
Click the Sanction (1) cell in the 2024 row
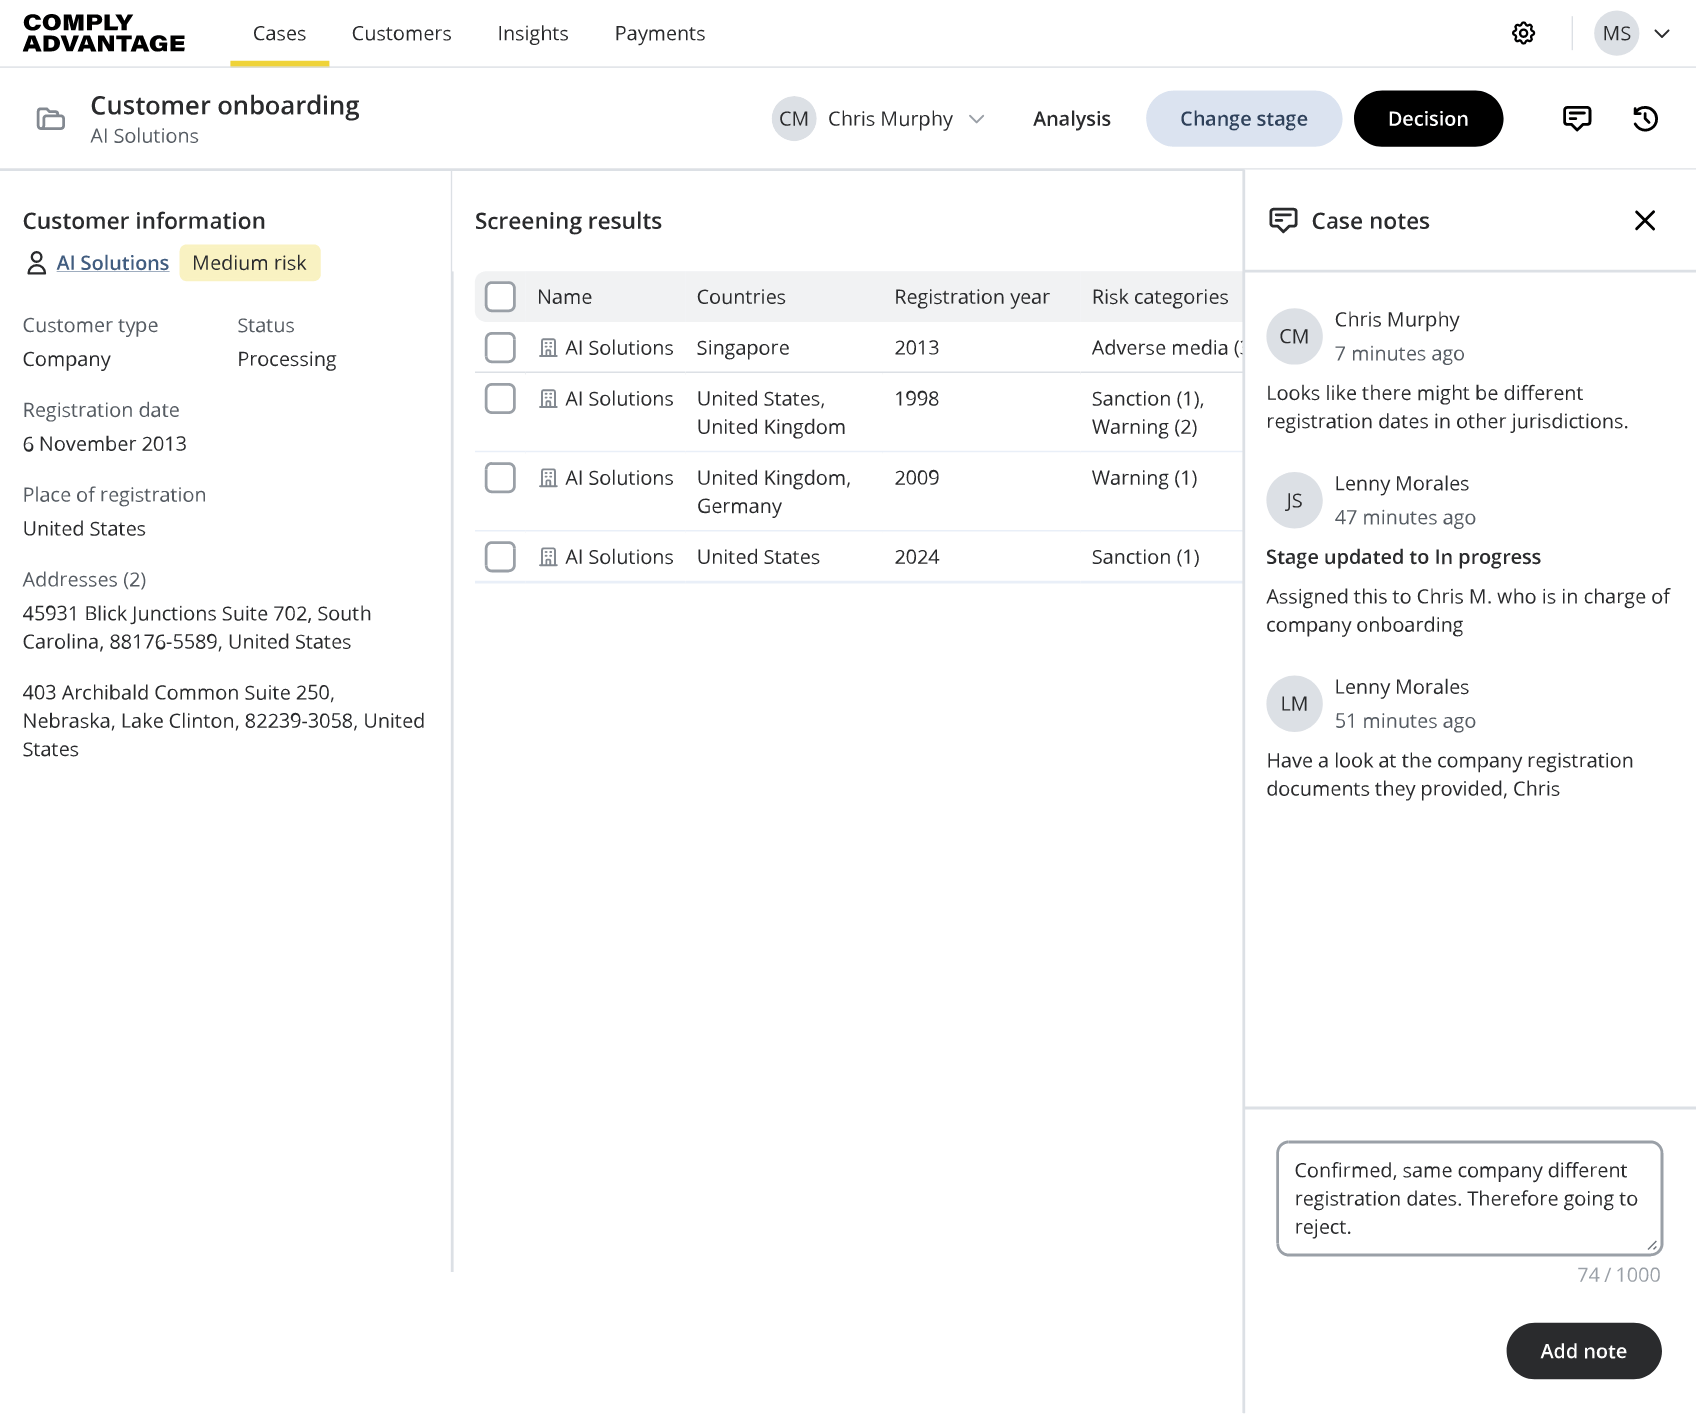coord(1145,557)
